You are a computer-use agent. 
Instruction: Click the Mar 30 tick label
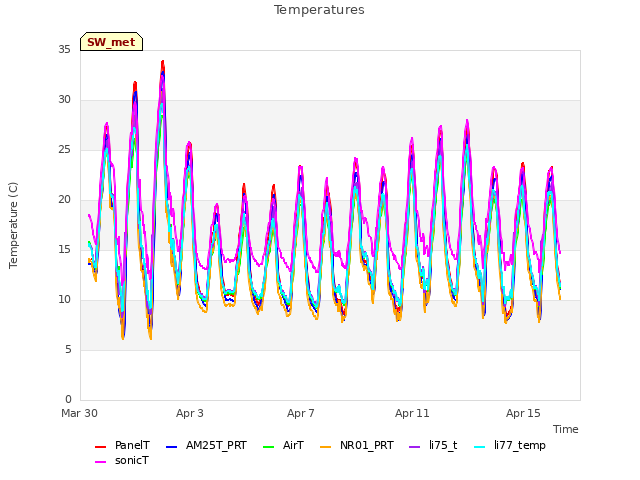pos(79,413)
